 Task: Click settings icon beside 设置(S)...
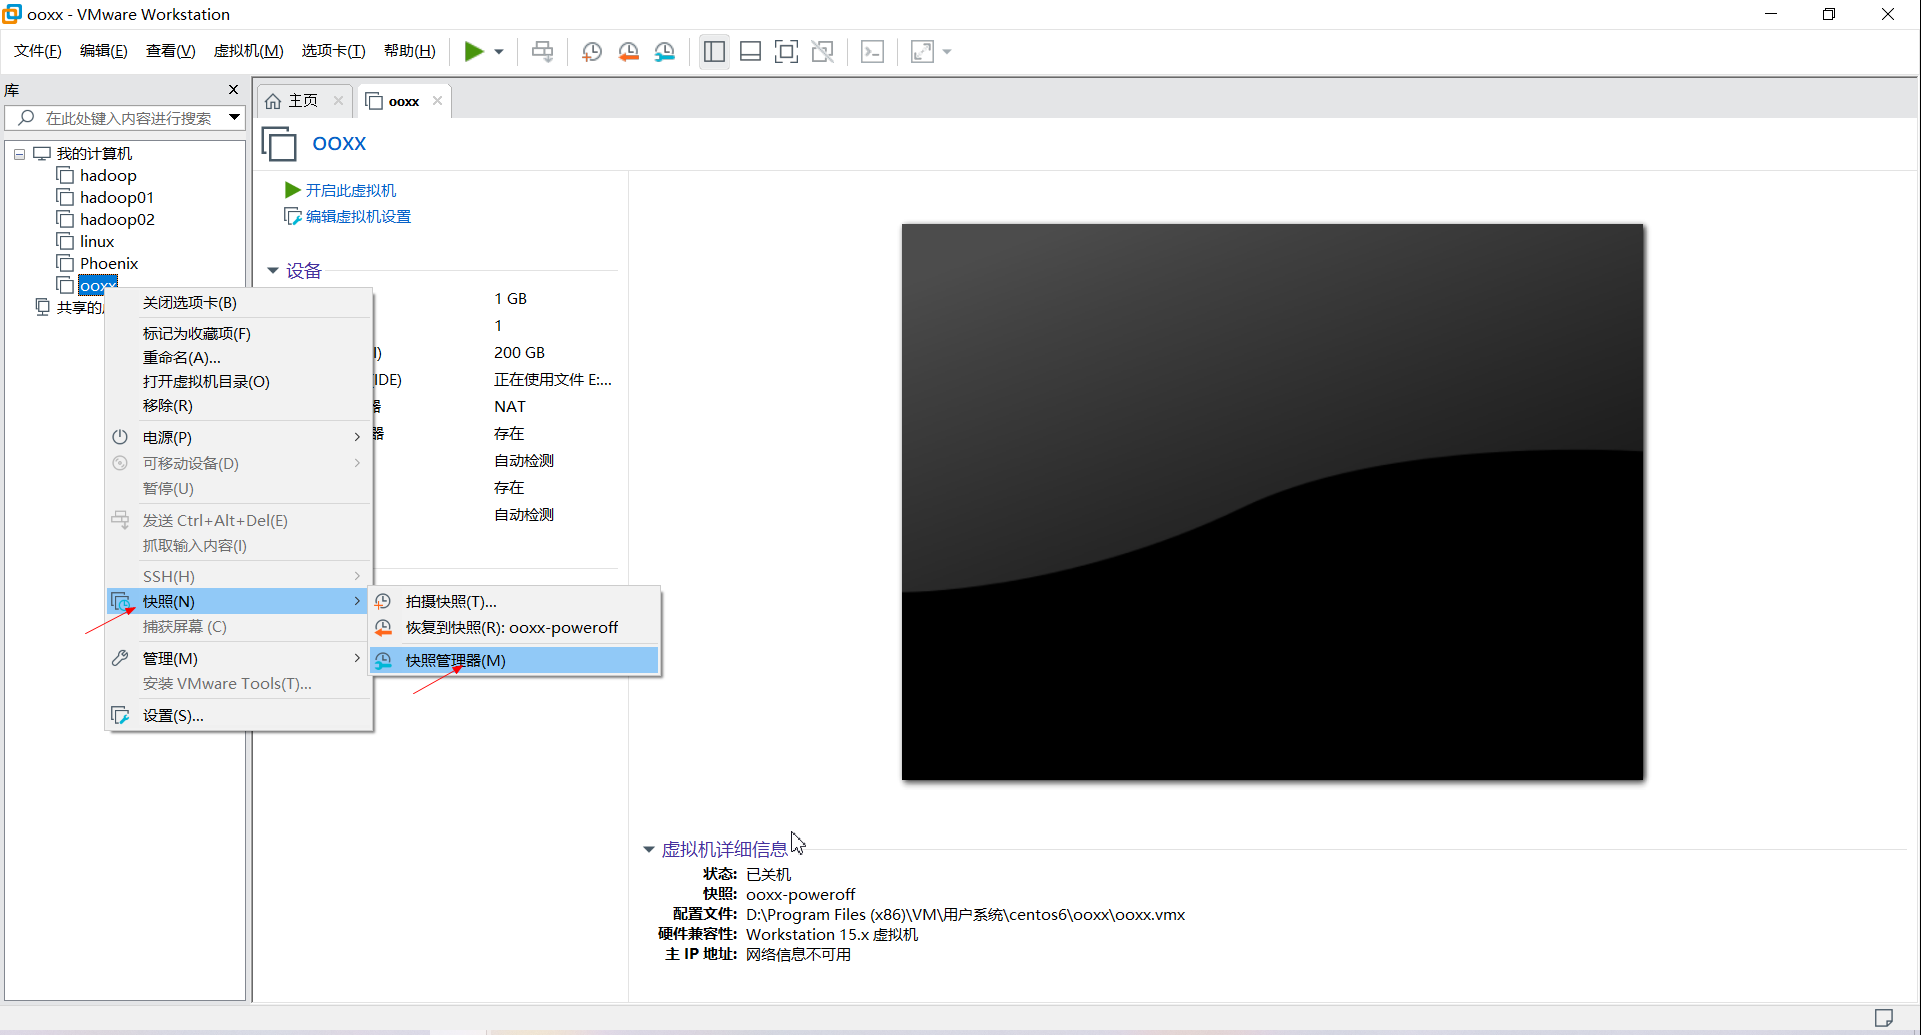(120, 715)
